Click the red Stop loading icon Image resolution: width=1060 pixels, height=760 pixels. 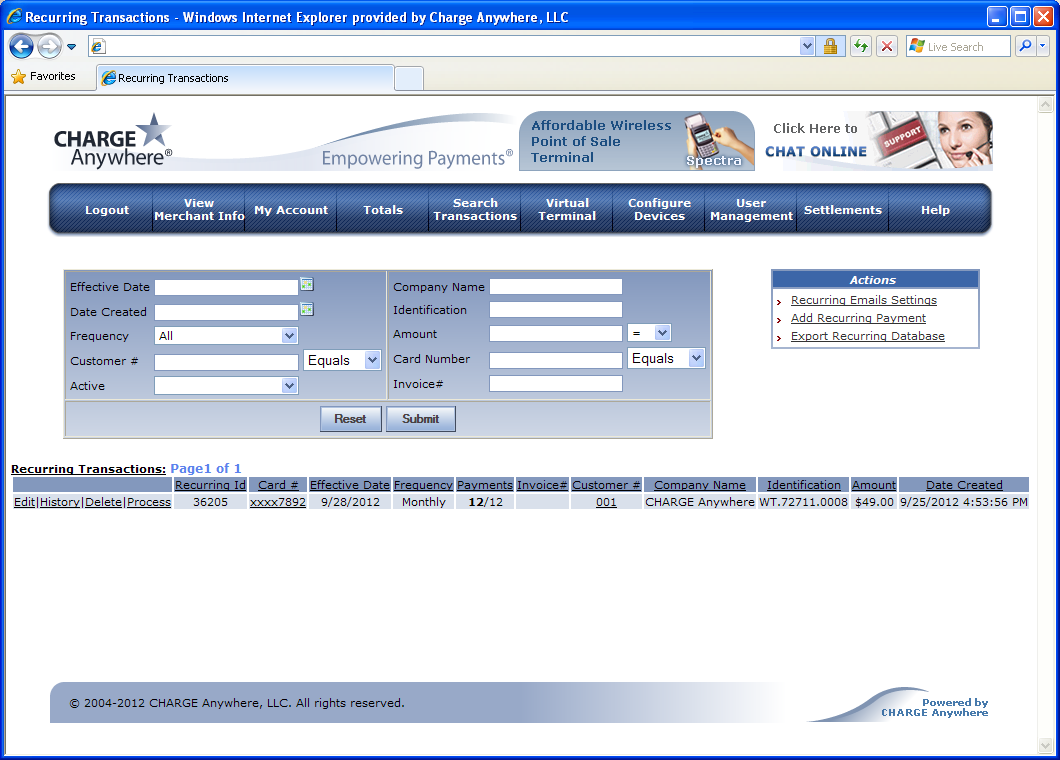click(887, 46)
